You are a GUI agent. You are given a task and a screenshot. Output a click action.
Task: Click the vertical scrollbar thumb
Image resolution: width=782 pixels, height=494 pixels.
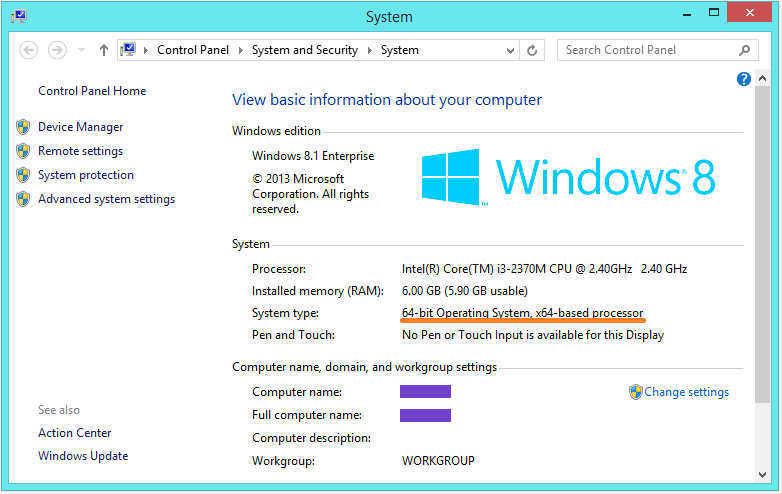(x=762, y=244)
